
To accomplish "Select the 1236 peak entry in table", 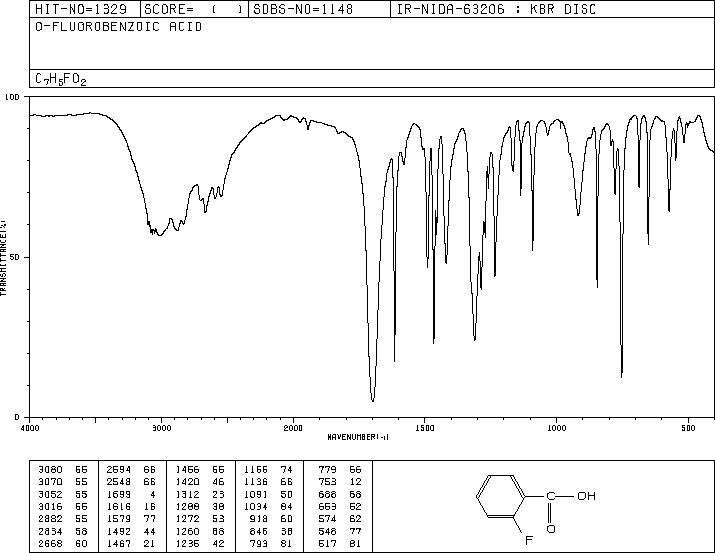I will pos(200,543).
